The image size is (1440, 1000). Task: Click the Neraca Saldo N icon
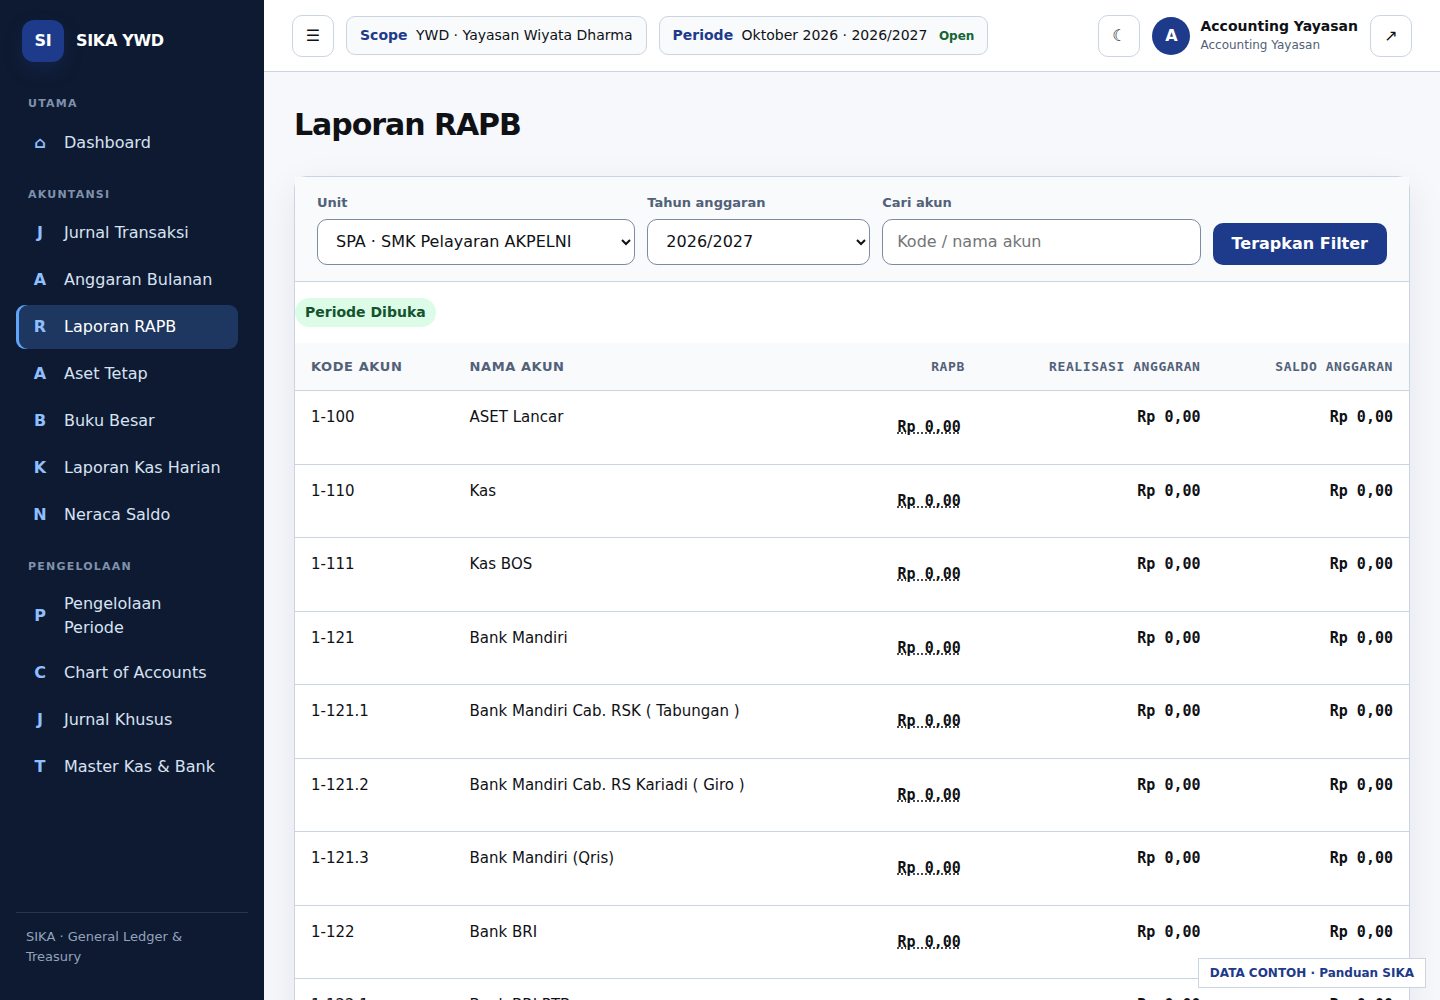[40, 515]
